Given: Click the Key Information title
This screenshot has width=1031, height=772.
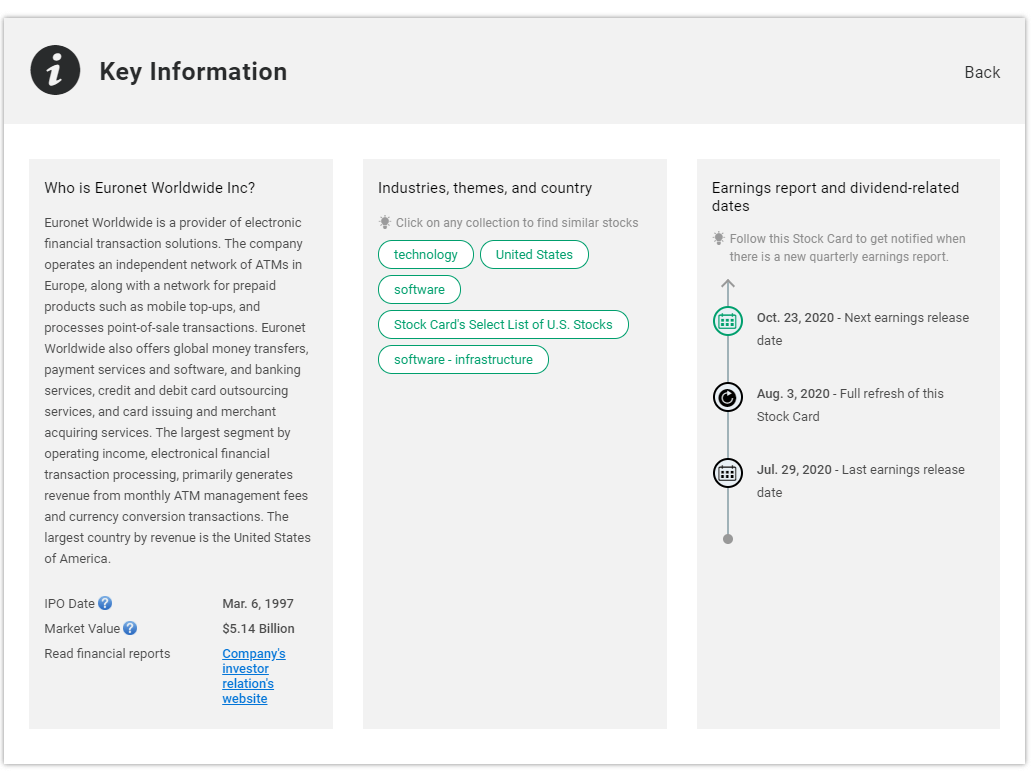Looking at the screenshot, I should pyautogui.click(x=193, y=72).
